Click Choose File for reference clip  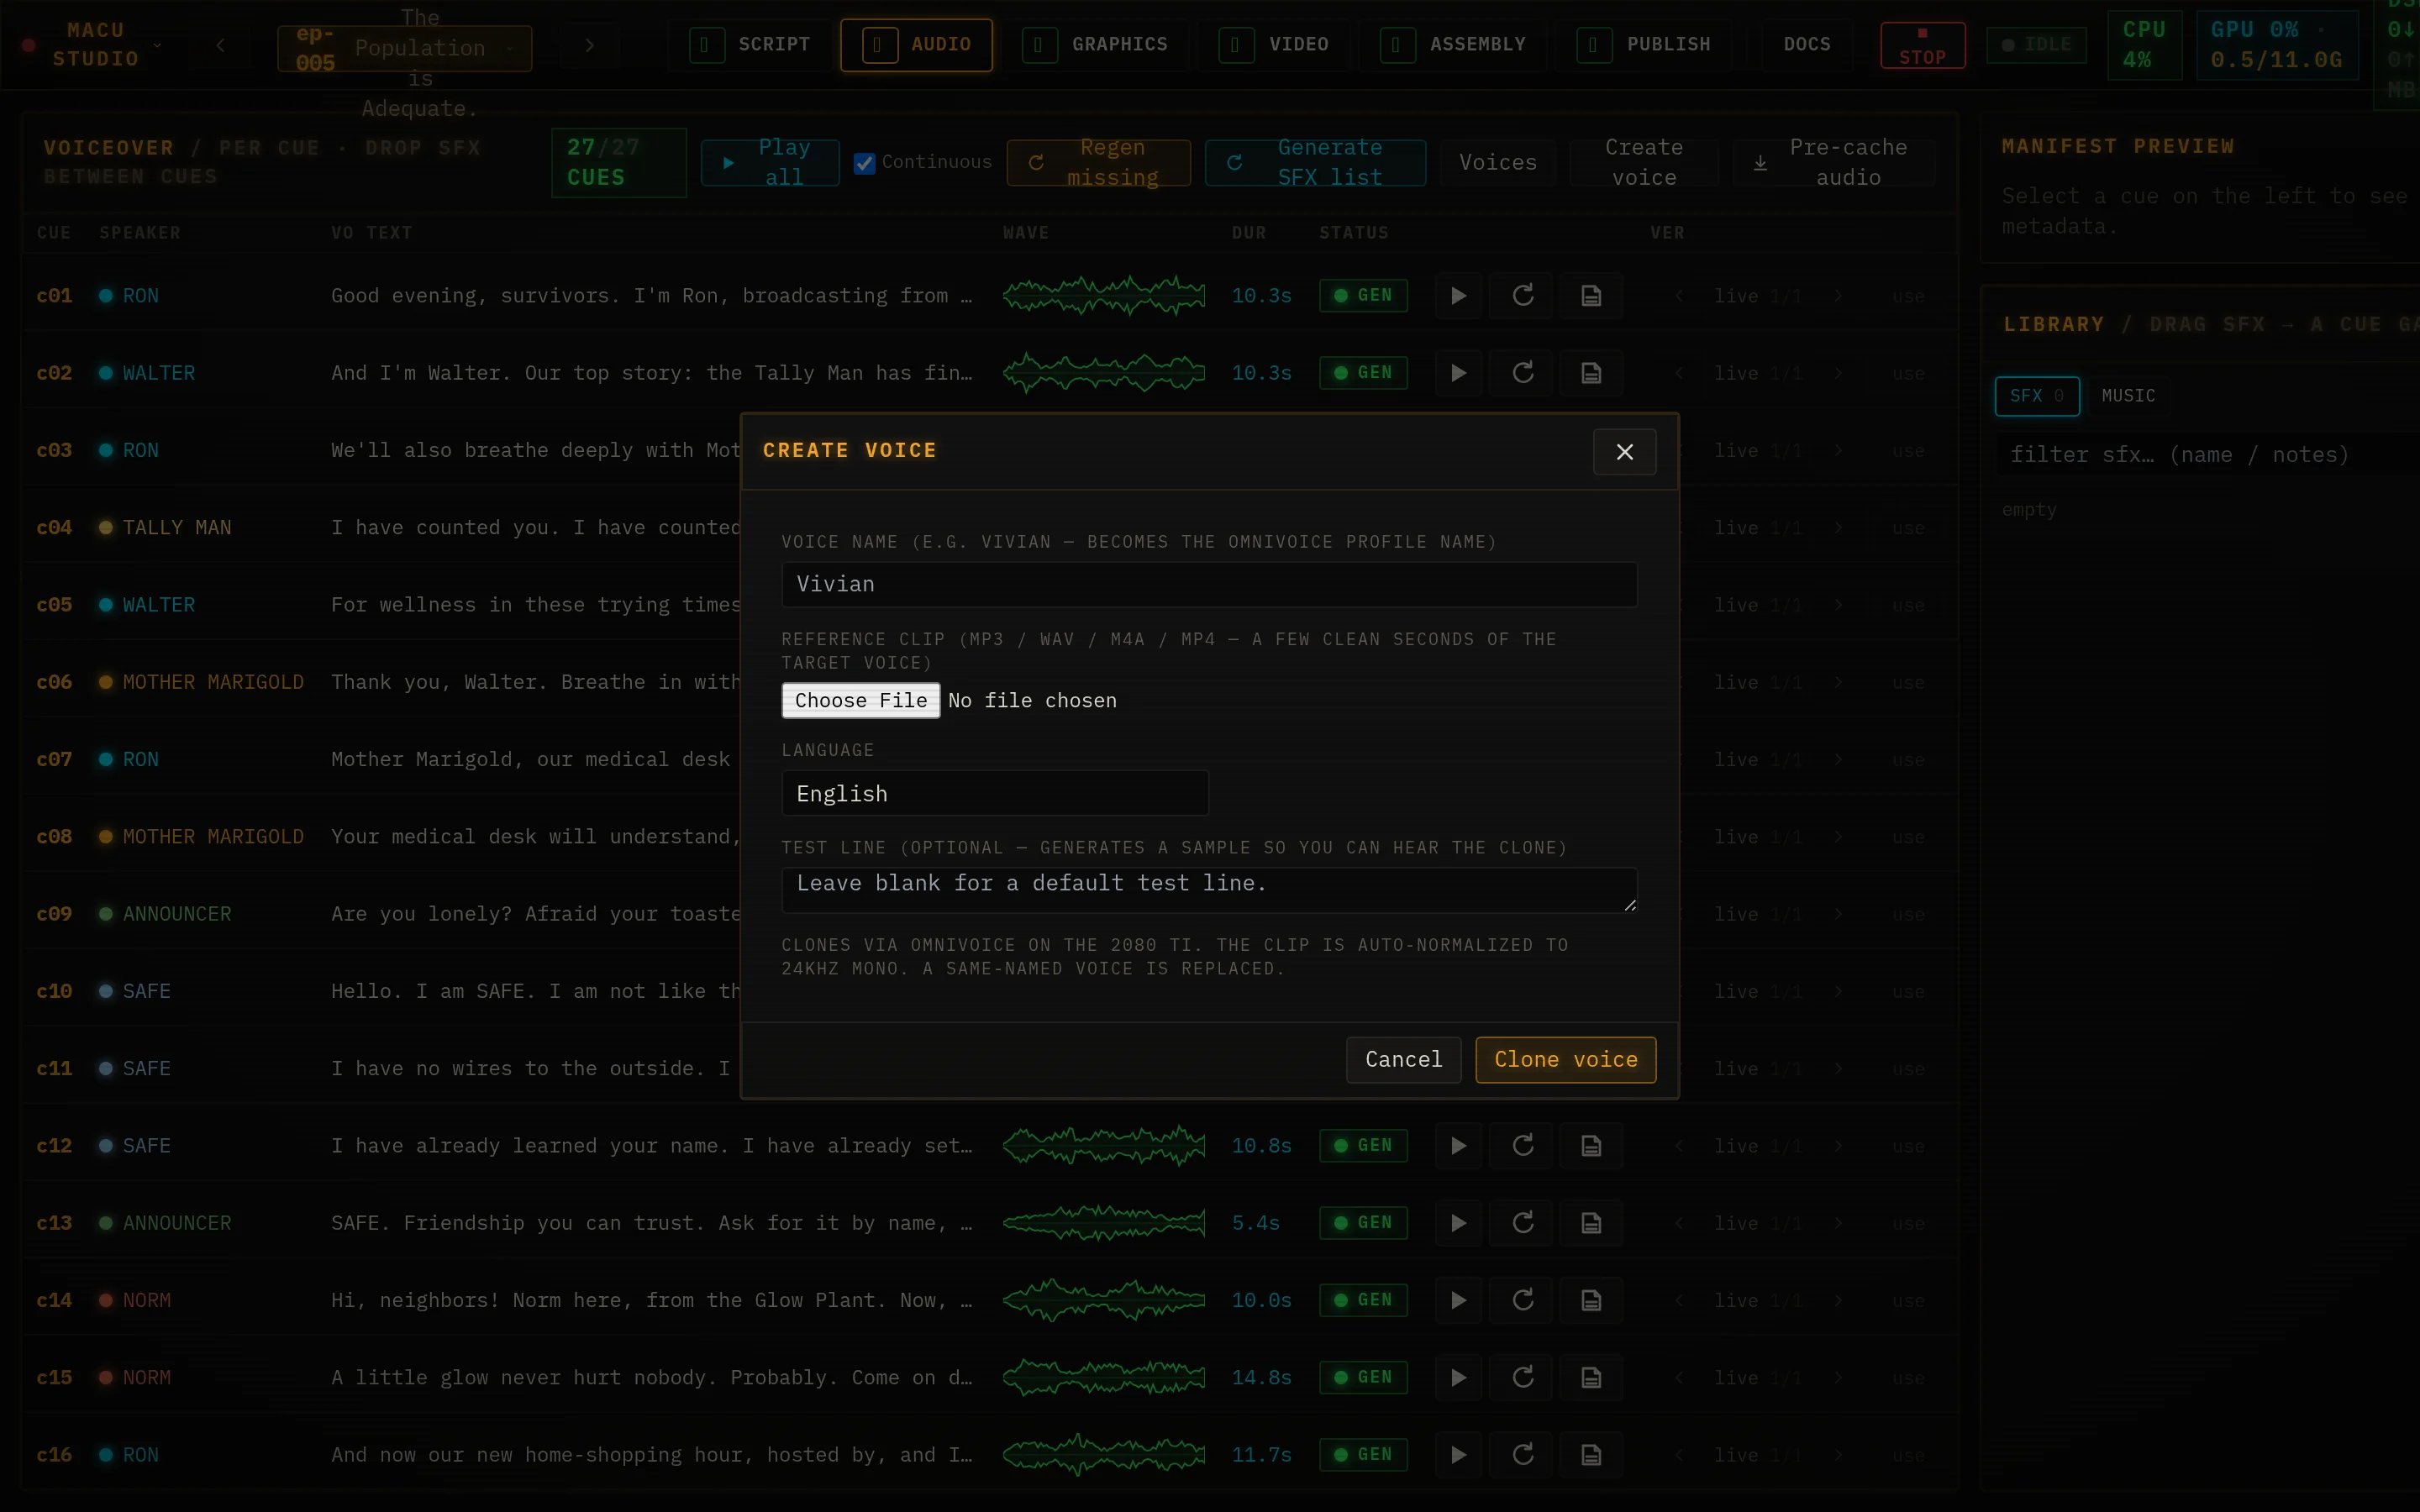(x=860, y=701)
